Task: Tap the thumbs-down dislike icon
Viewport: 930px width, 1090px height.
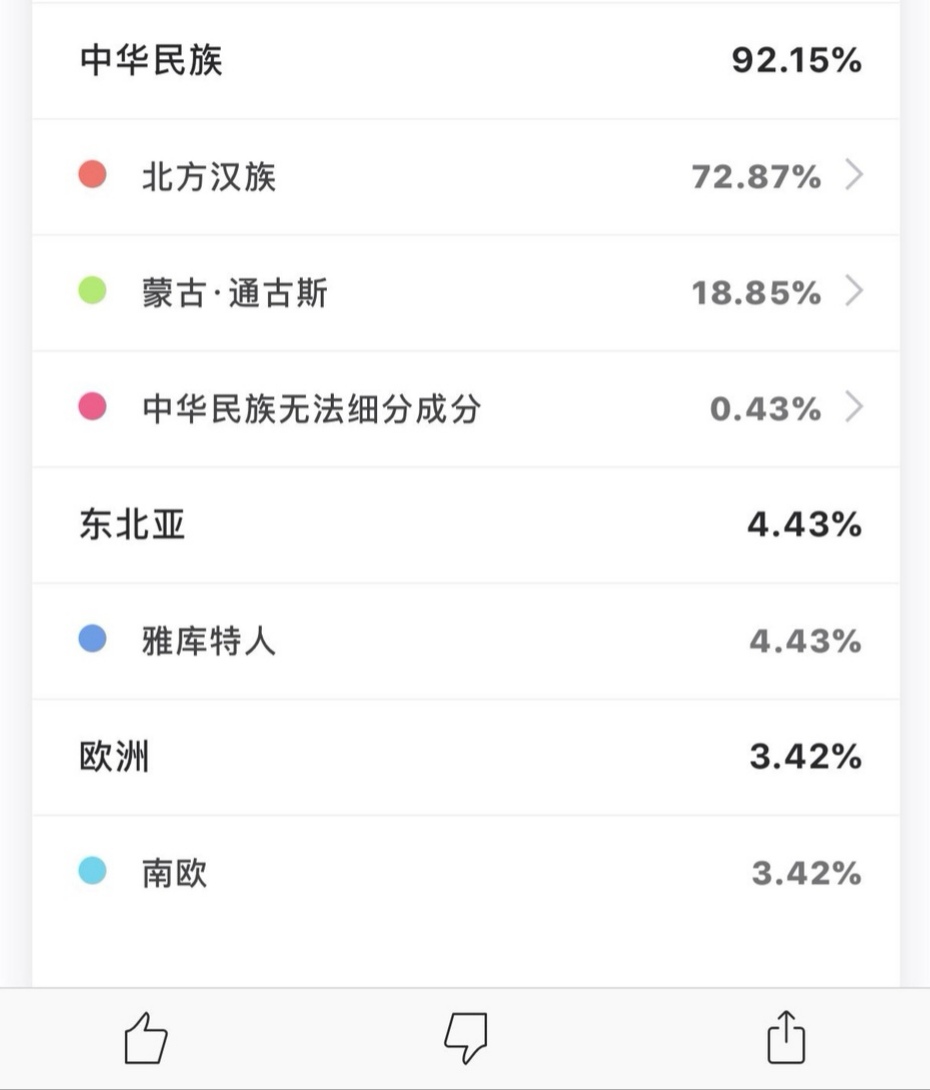Action: click(x=466, y=1038)
